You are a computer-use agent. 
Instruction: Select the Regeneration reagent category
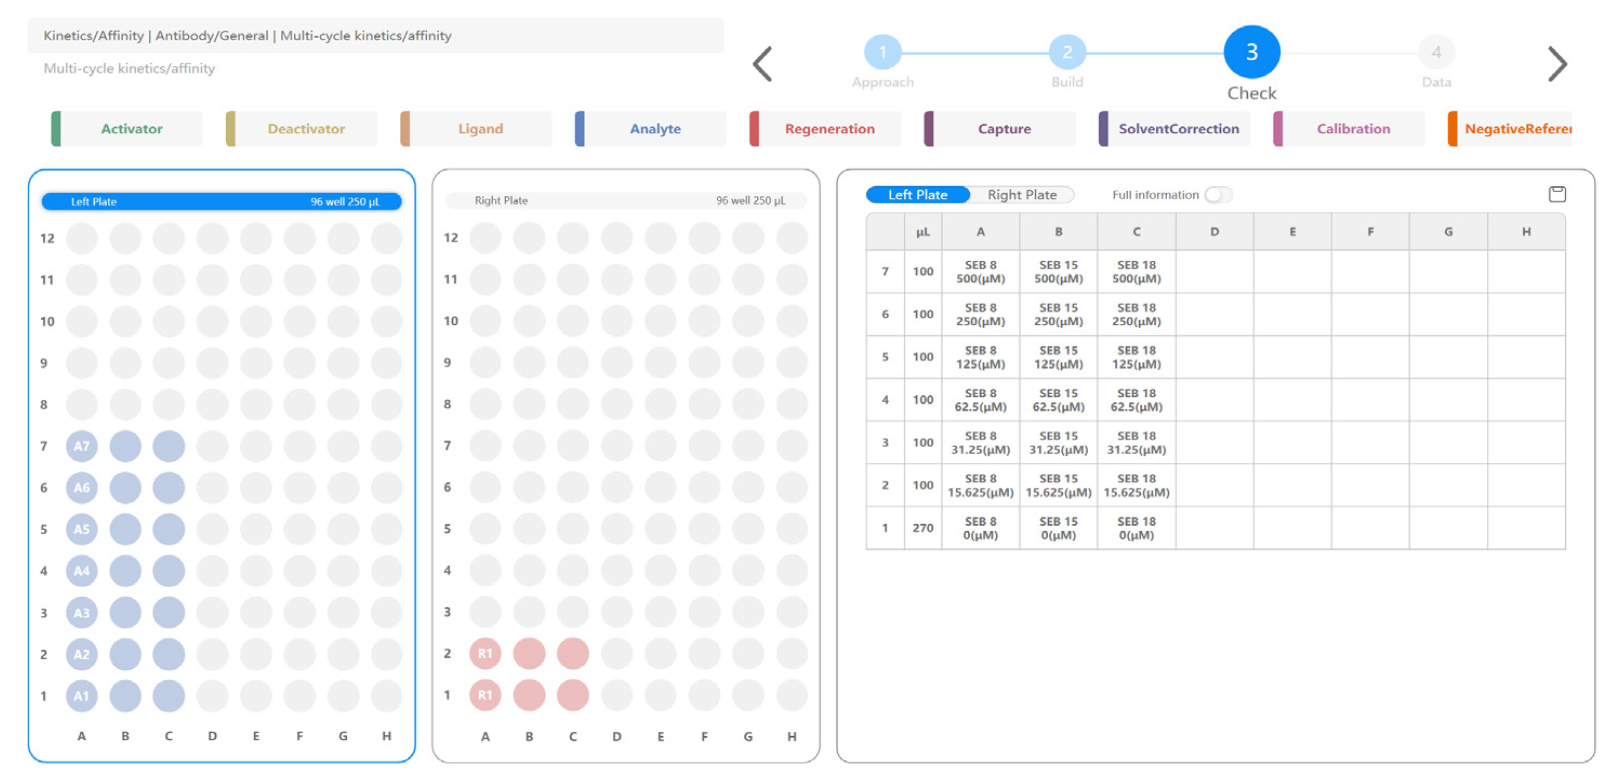[828, 129]
